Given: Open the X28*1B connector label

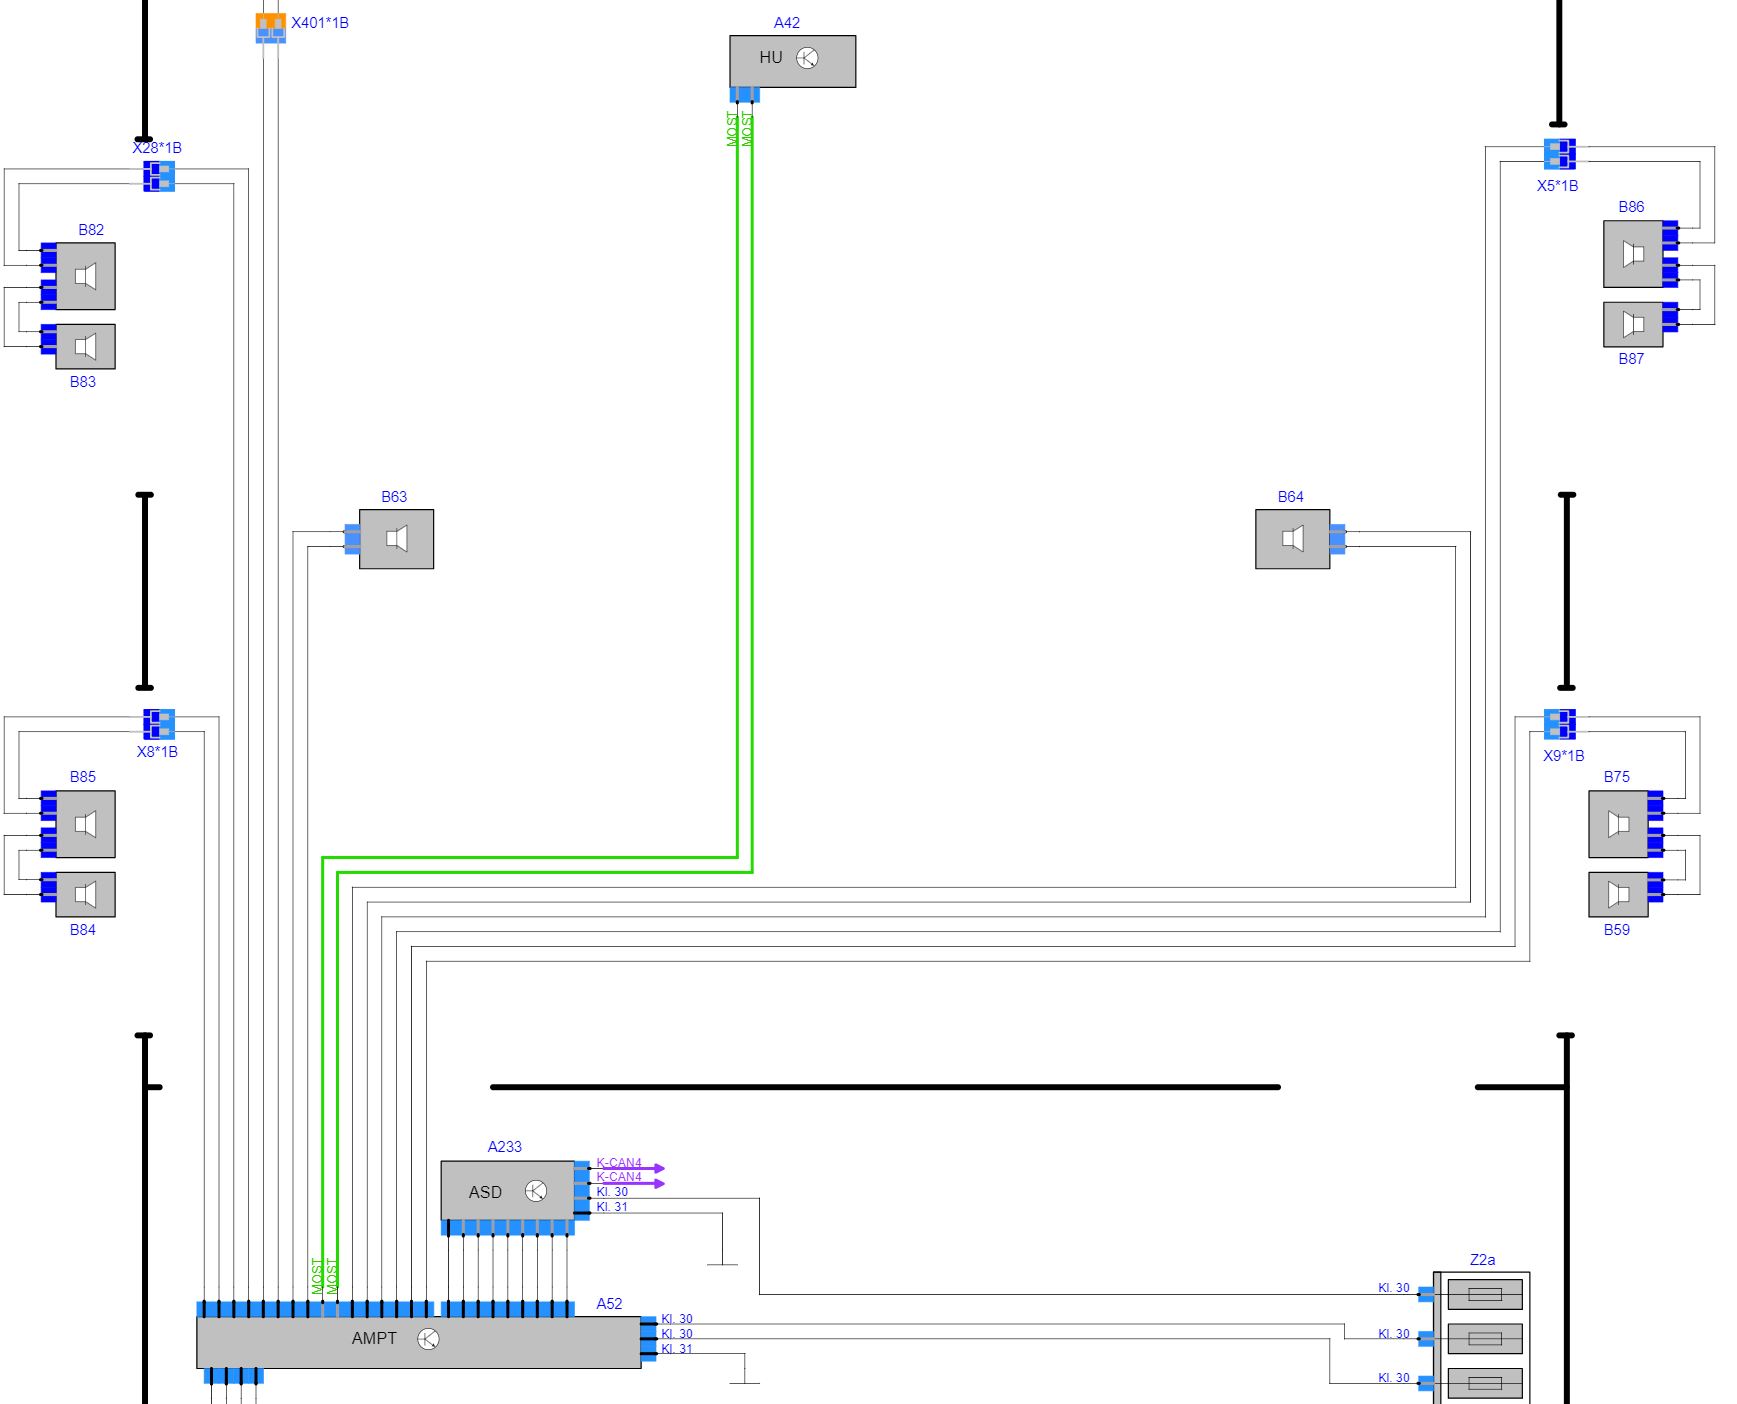Looking at the screenshot, I should pos(157,148).
